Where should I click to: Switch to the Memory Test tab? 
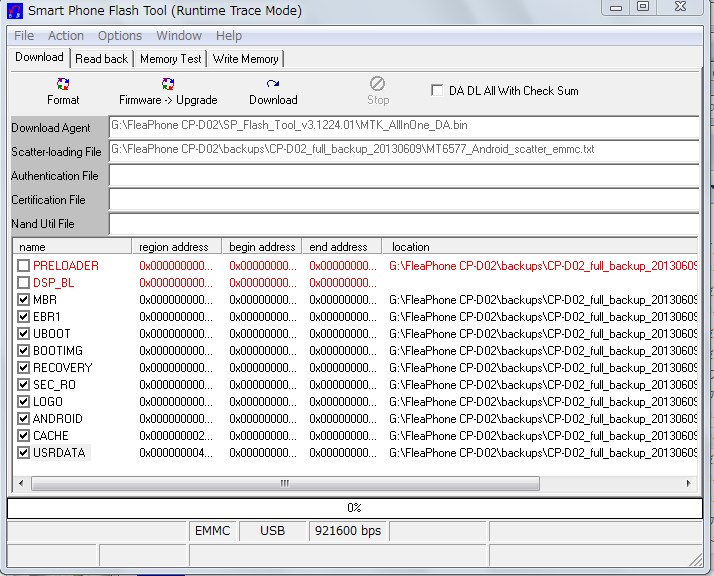pyautogui.click(x=171, y=59)
